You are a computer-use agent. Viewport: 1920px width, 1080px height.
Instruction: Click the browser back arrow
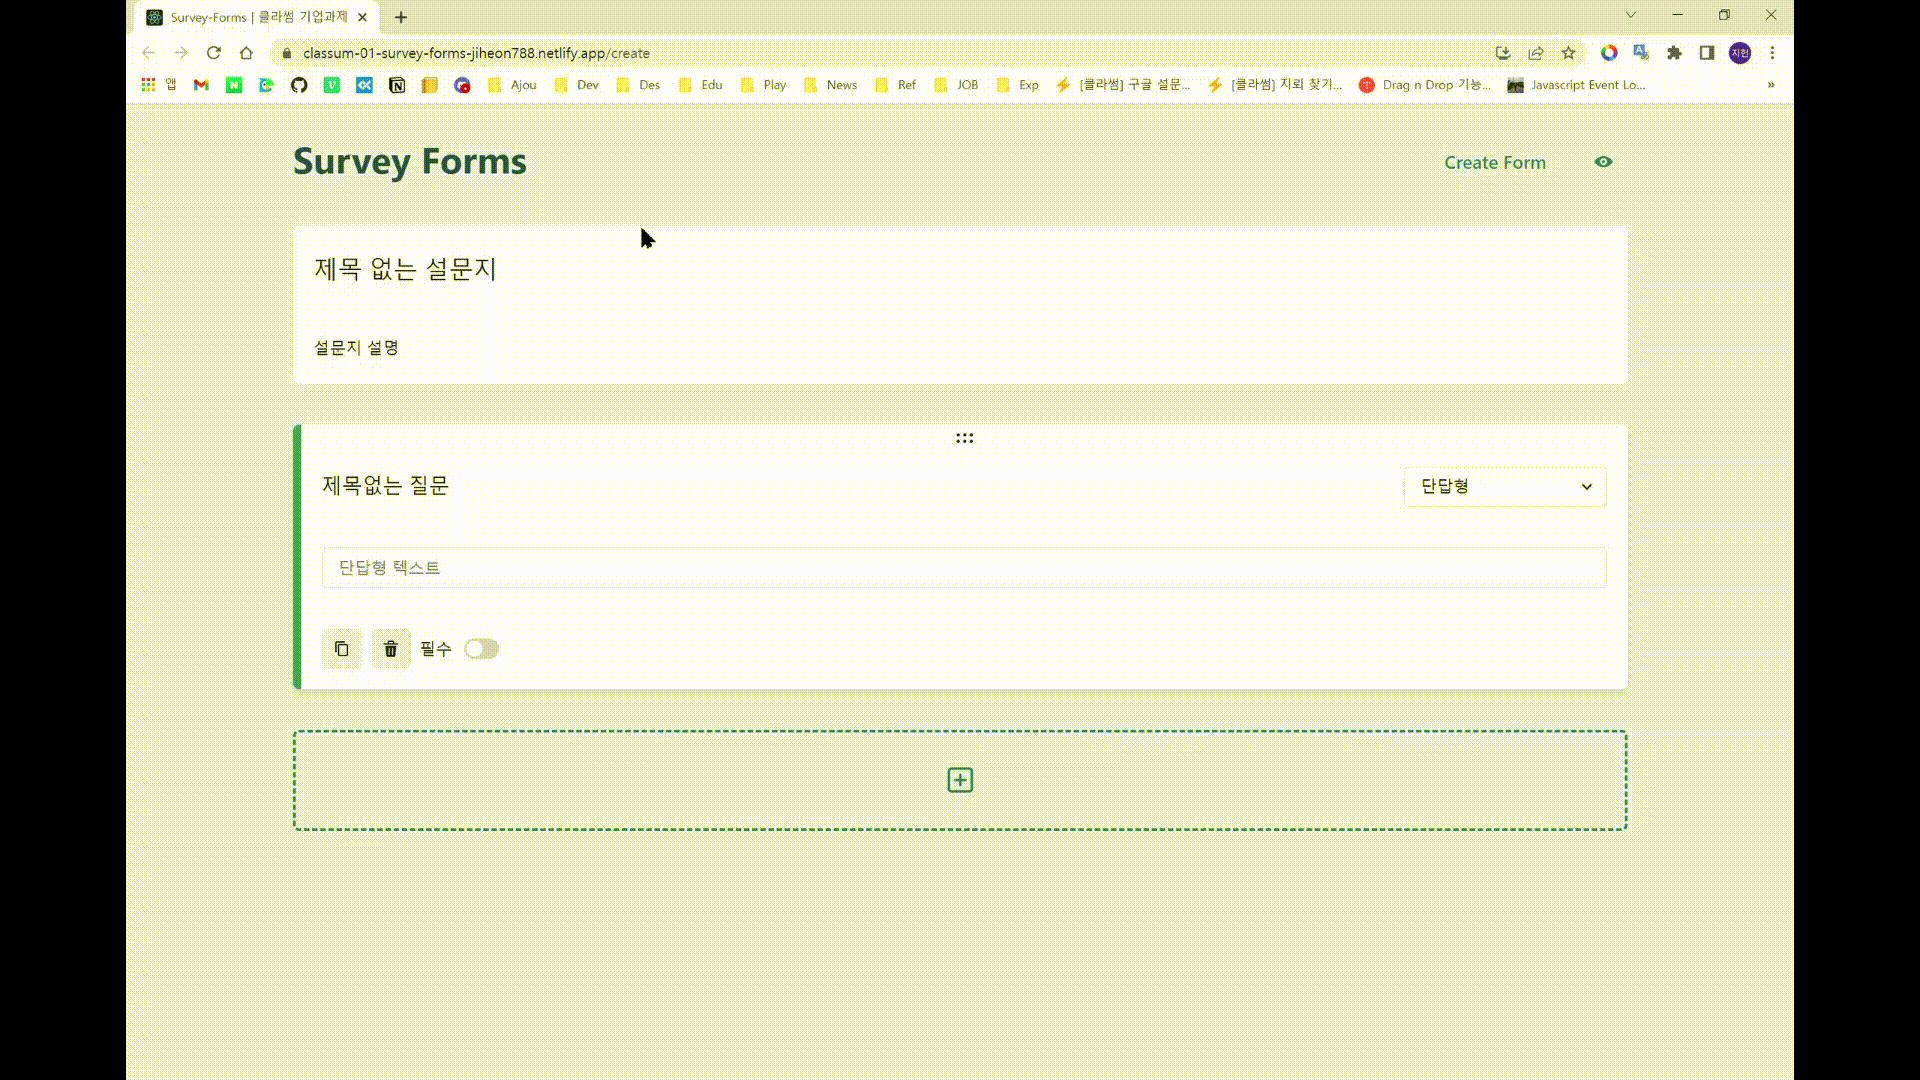click(148, 53)
